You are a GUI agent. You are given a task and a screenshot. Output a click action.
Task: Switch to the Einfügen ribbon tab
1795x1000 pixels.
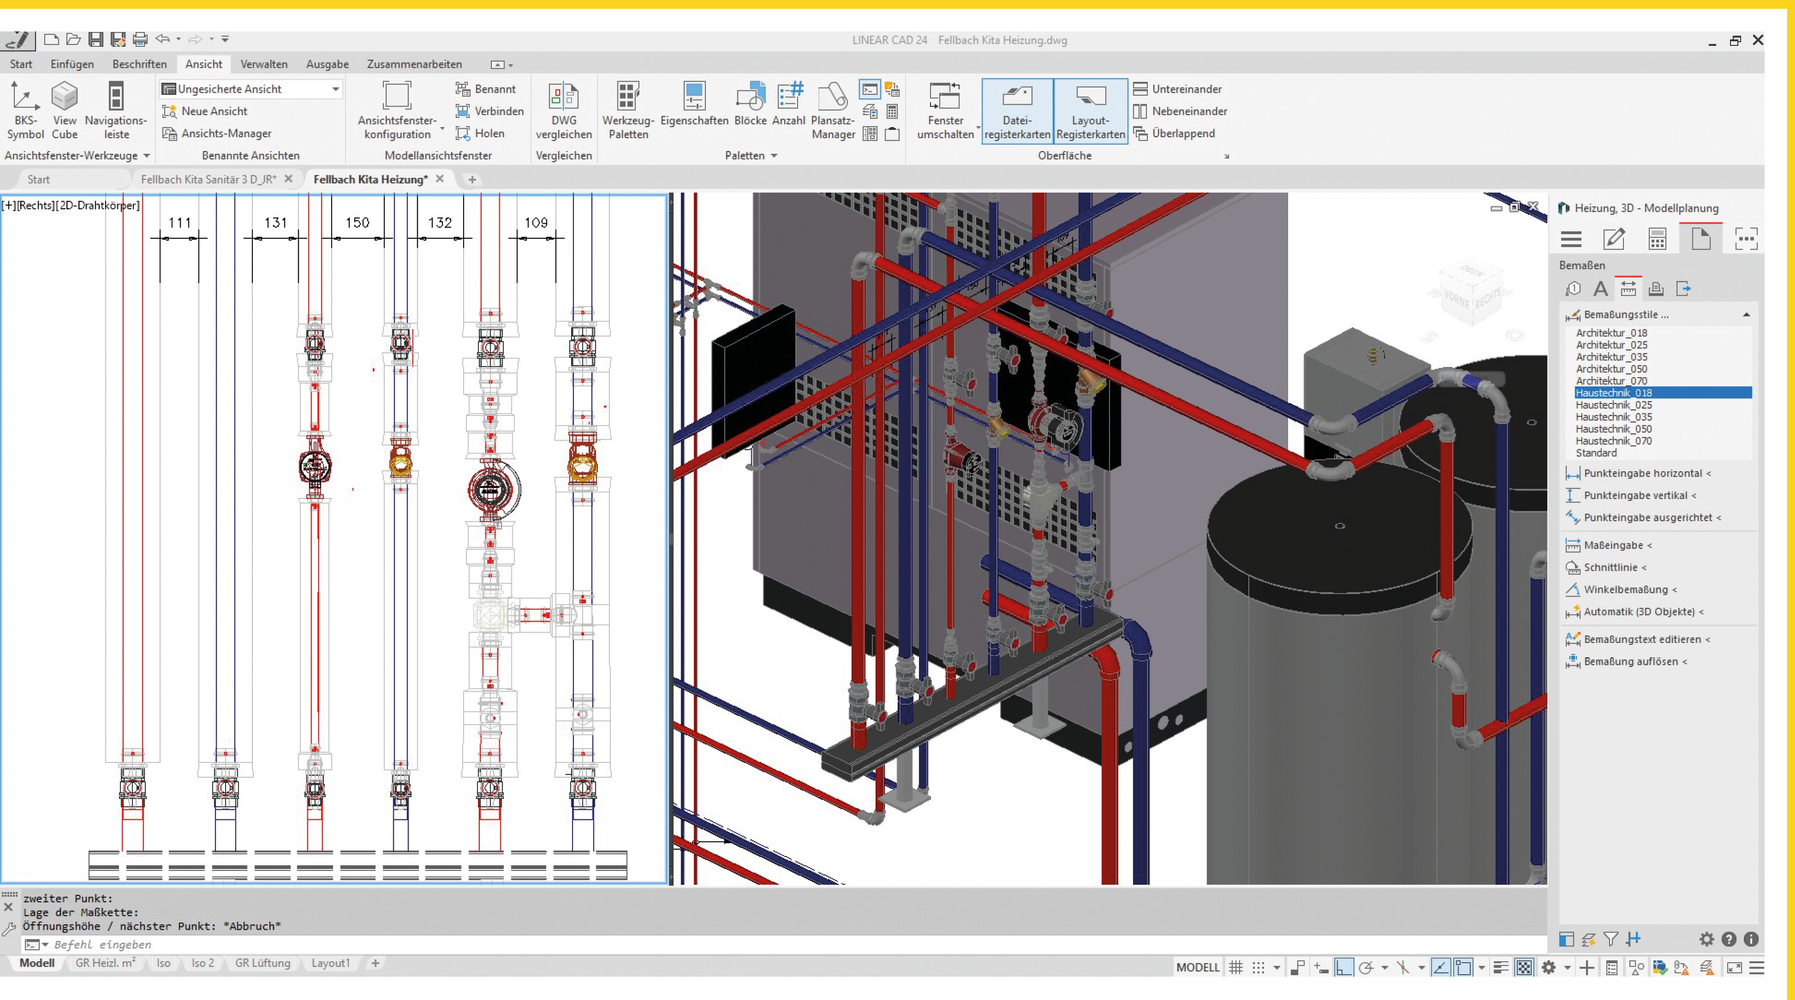[72, 64]
